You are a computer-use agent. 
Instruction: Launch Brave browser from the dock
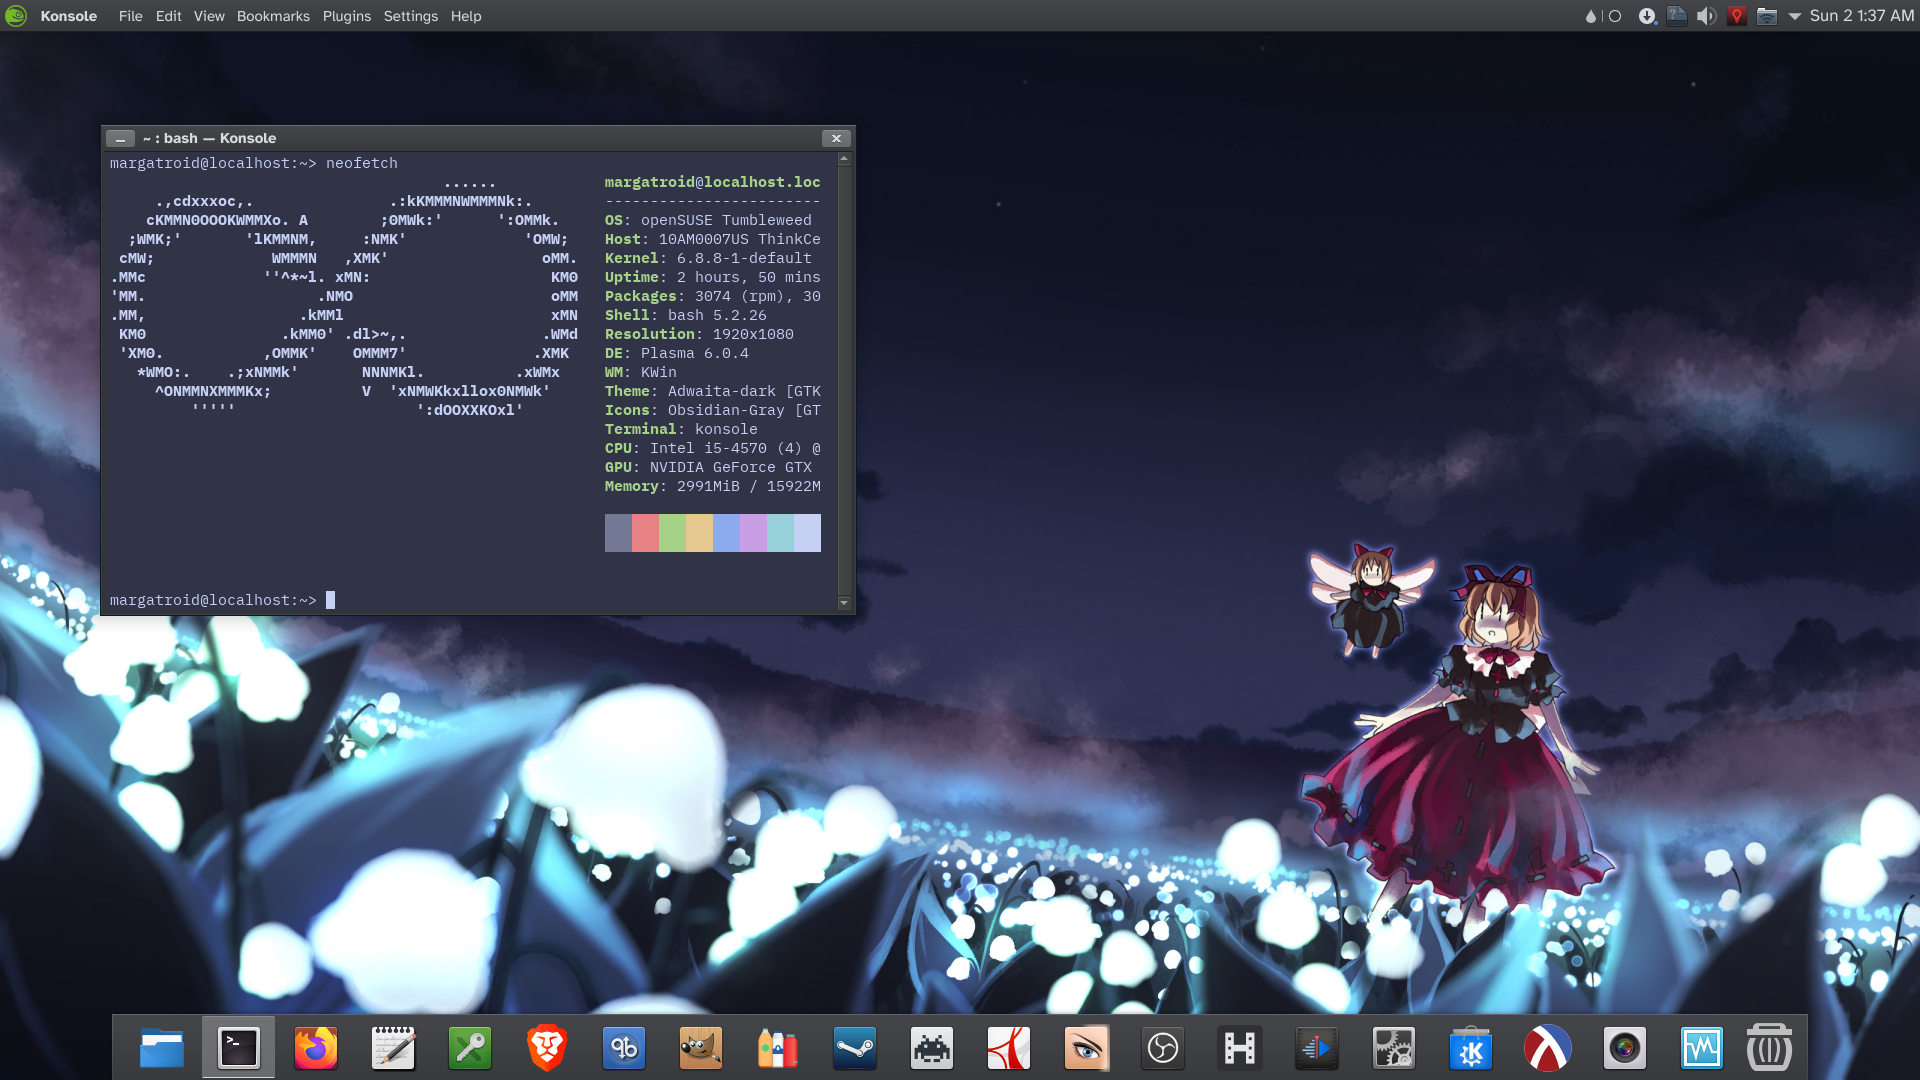tap(547, 1048)
